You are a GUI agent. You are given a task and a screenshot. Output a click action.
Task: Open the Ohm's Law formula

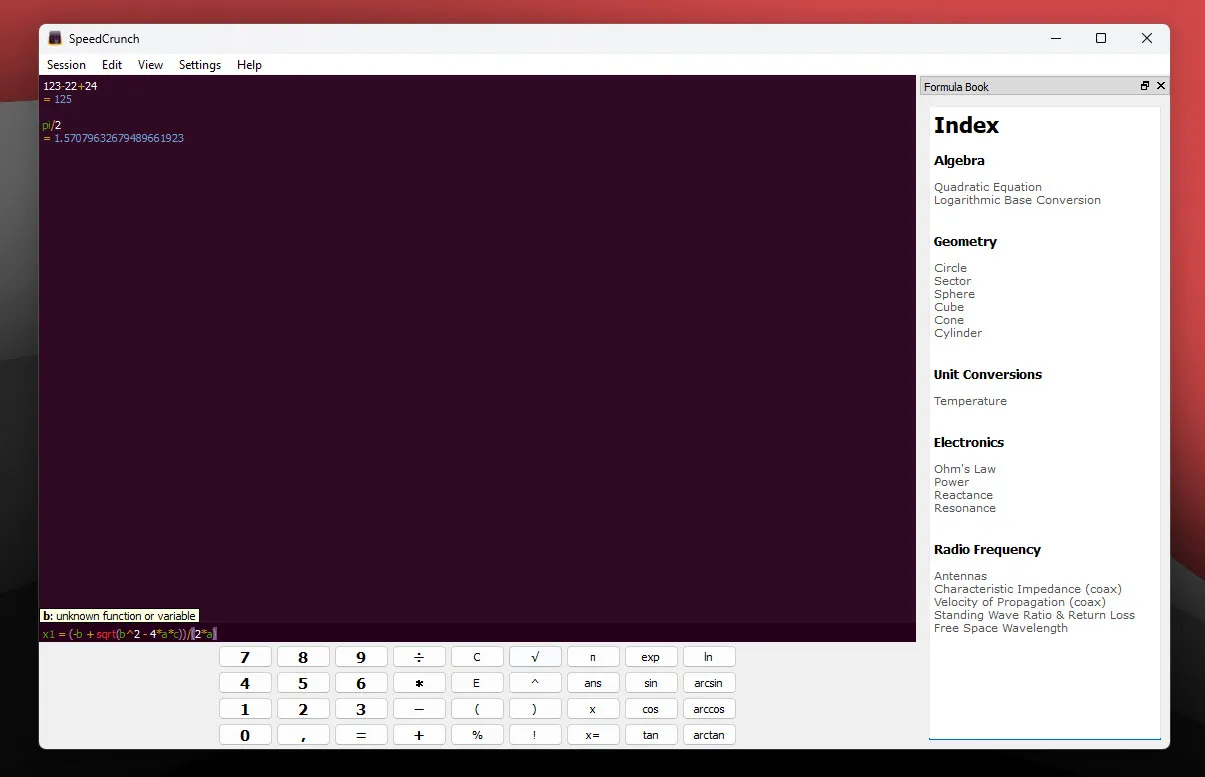(964, 468)
